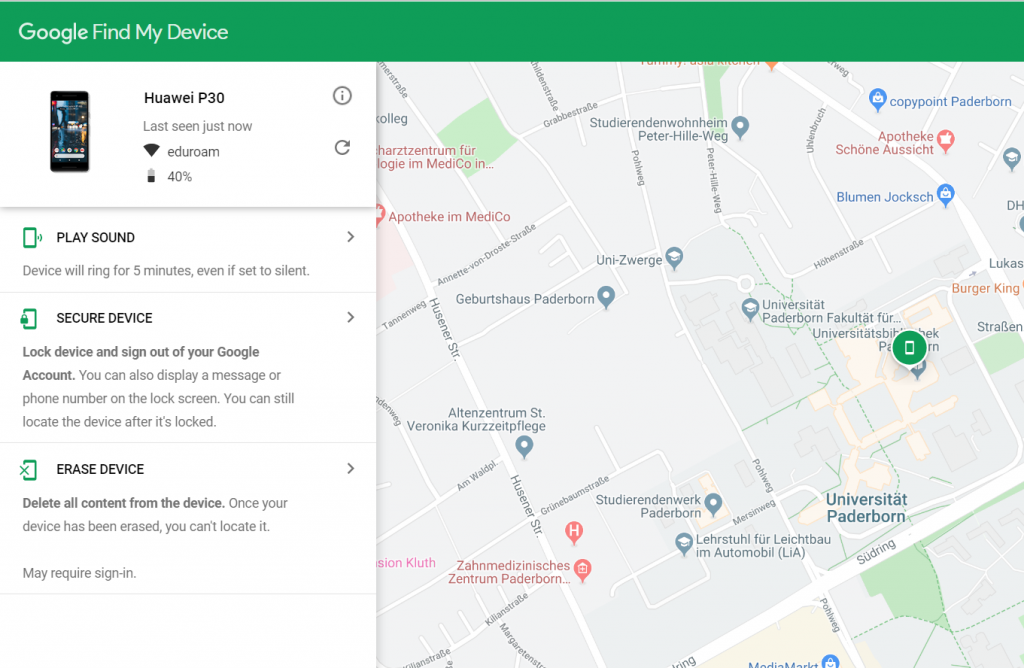Click the Universität Paderborn map label

click(x=866, y=508)
